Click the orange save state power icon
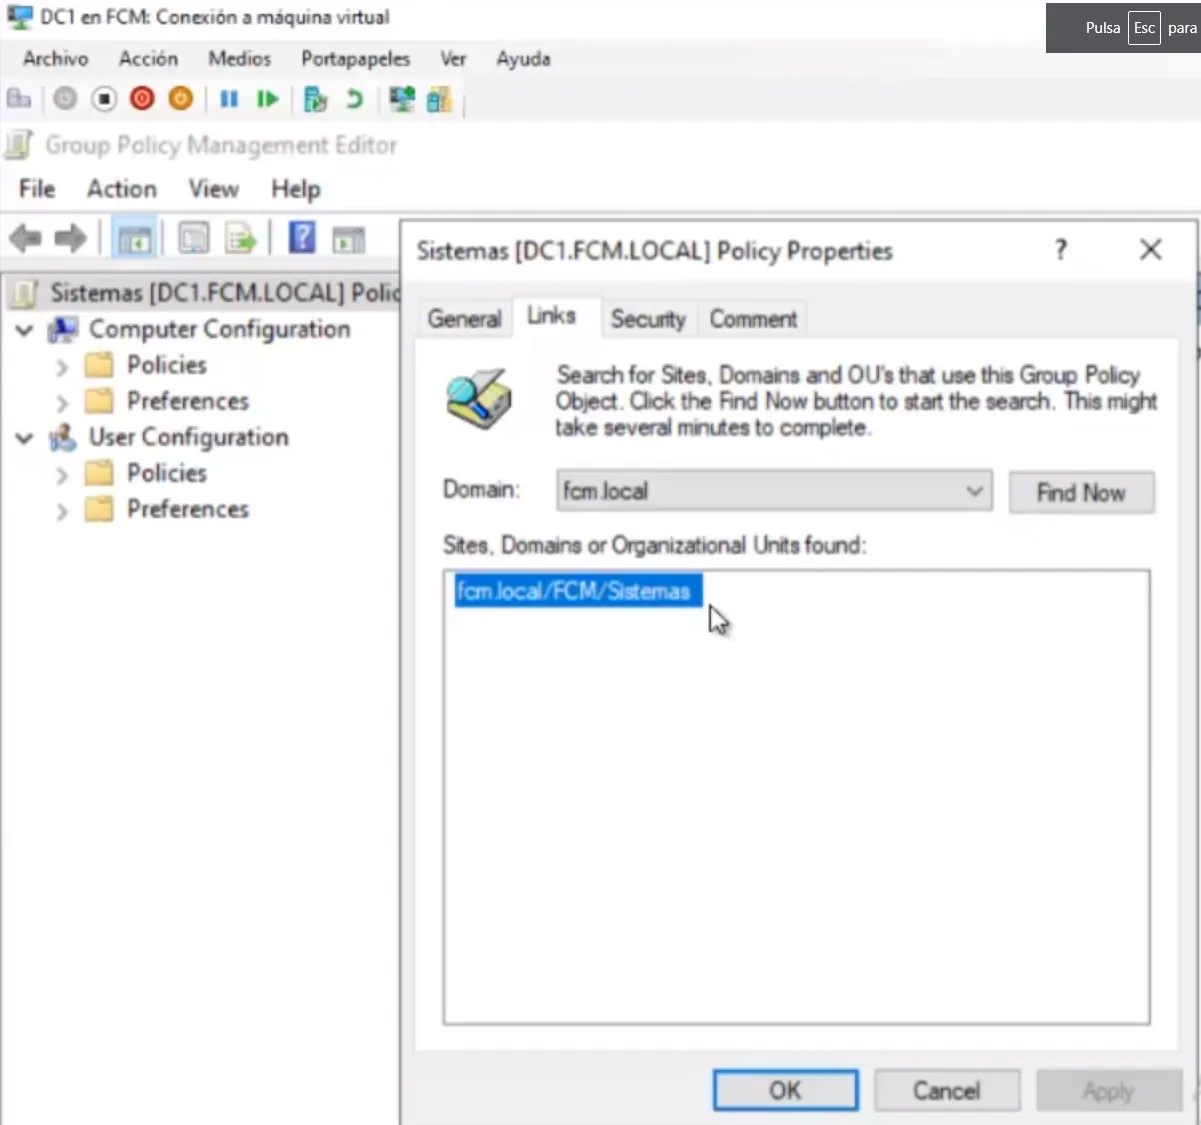 [x=180, y=99]
